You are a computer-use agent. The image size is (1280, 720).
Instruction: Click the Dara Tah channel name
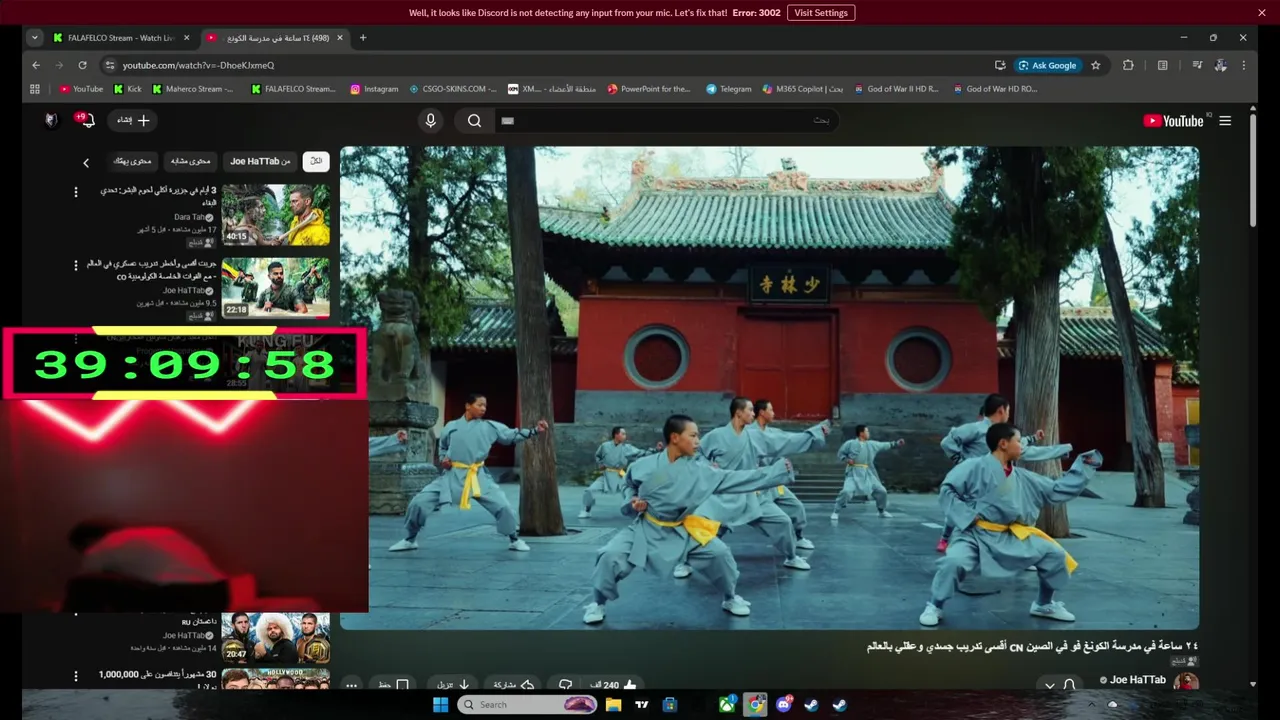189,217
